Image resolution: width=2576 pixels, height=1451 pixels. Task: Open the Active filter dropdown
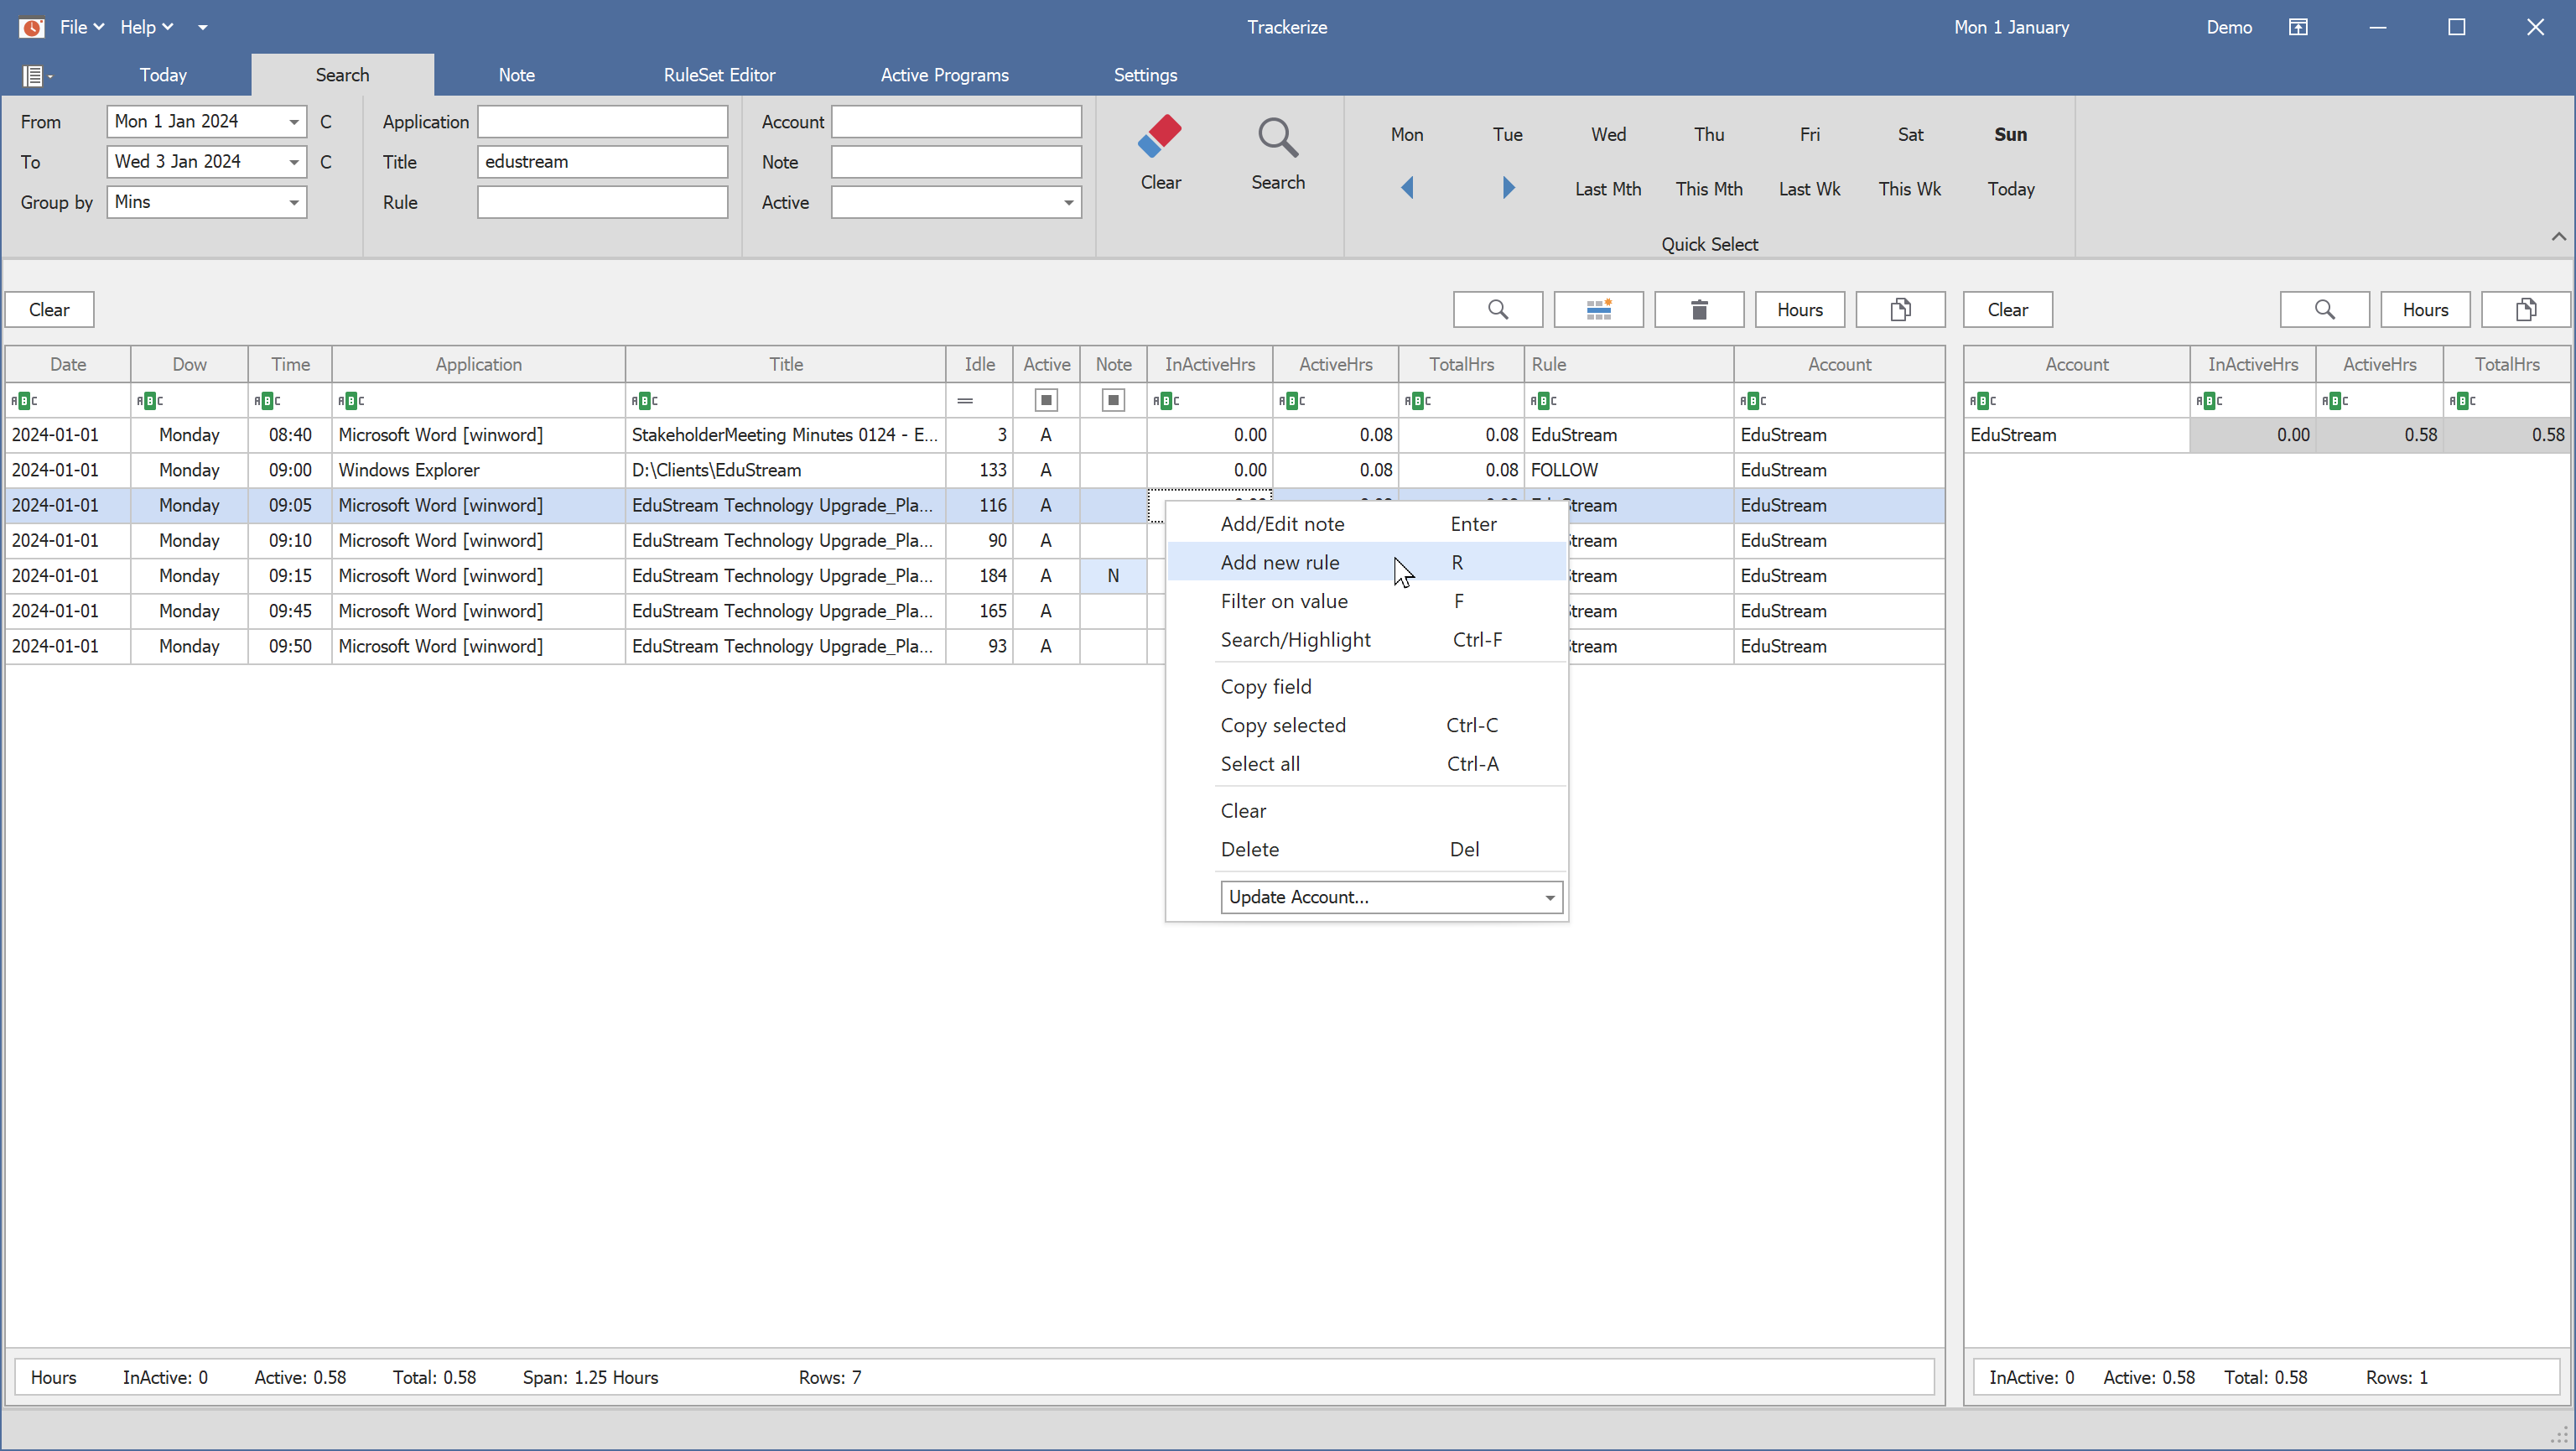[x=1068, y=203]
